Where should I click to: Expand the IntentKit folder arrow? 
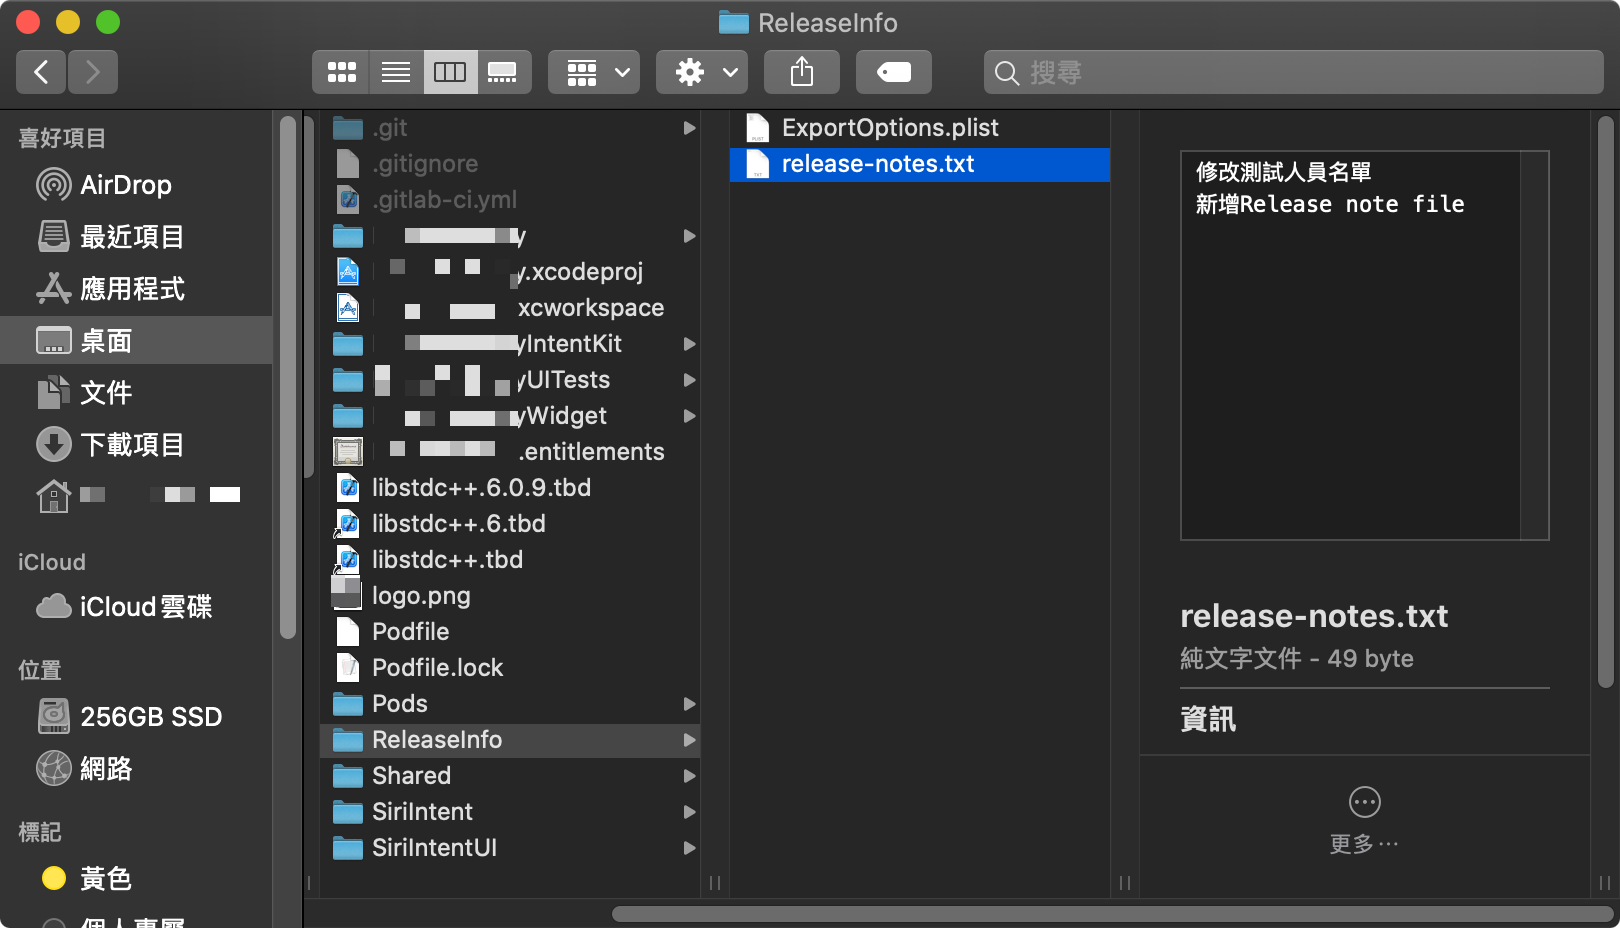point(689,344)
